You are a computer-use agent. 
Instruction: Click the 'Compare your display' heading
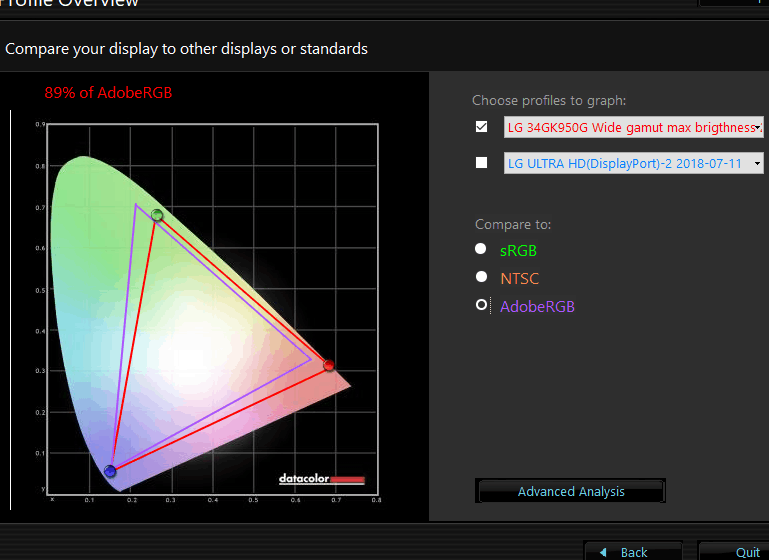click(x=186, y=49)
